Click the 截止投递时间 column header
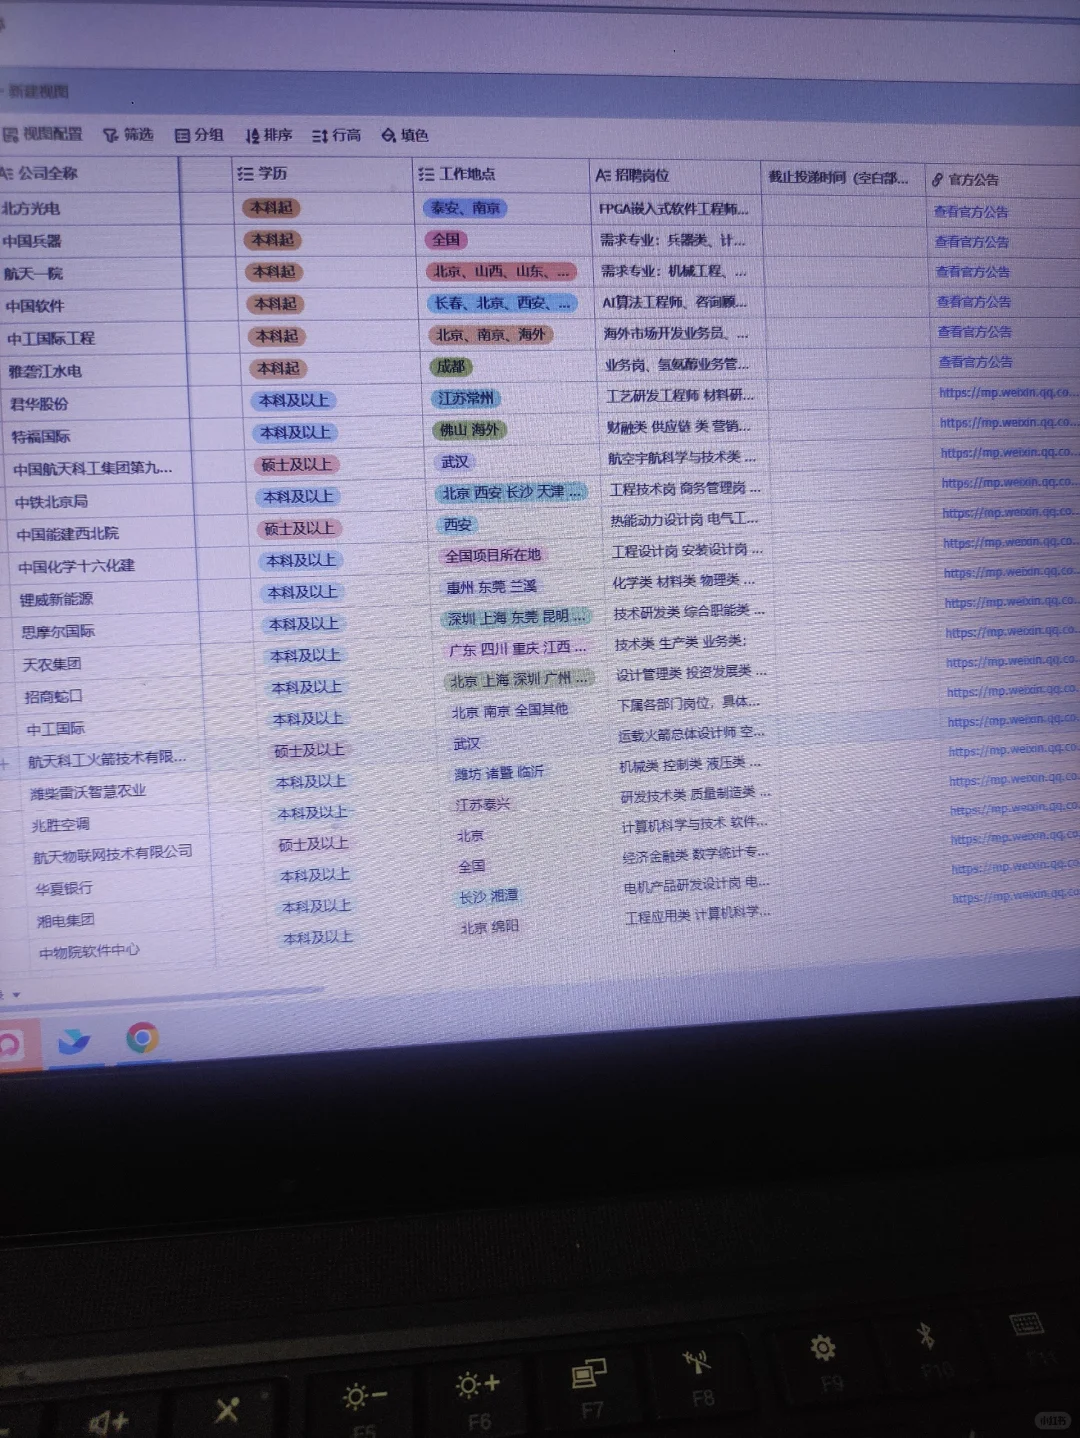Image resolution: width=1080 pixels, height=1438 pixels. pyautogui.click(x=838, y=177)
